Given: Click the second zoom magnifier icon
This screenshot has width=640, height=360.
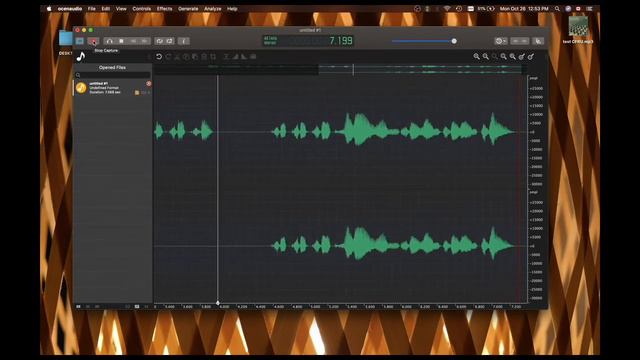Looking at the screenshot, I should pyautogui.click(x=486, y=57).
